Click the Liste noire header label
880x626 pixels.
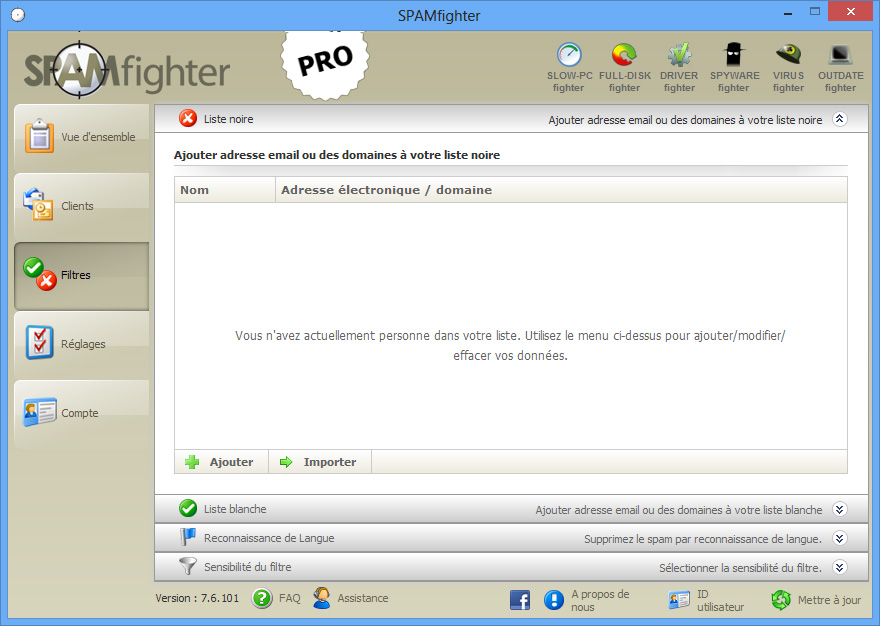[228, 119]
